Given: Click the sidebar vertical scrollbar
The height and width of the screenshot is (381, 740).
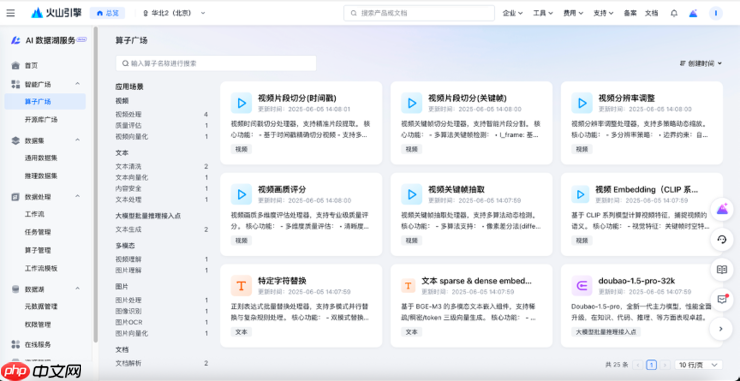Looking at the screenshot, I should coord(96,184).
